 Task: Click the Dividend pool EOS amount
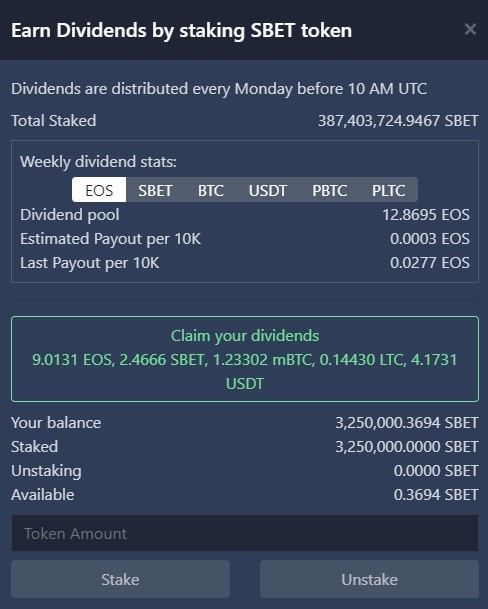[x=426, y=215]
